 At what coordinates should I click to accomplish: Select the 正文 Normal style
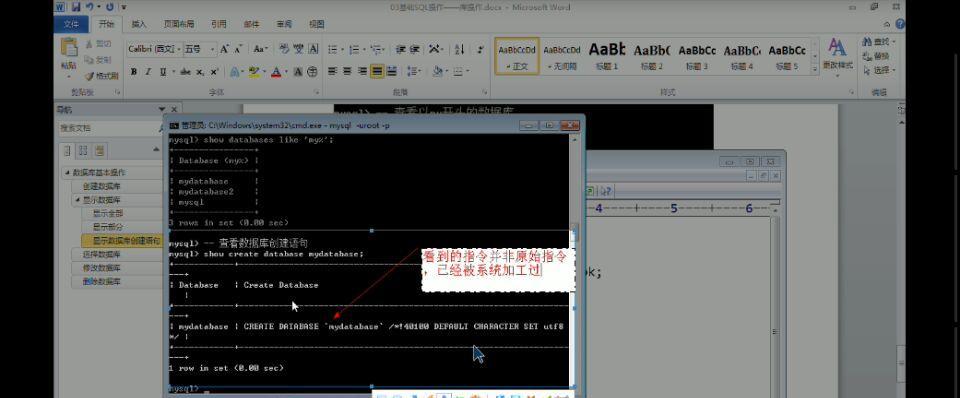(517, 56)
